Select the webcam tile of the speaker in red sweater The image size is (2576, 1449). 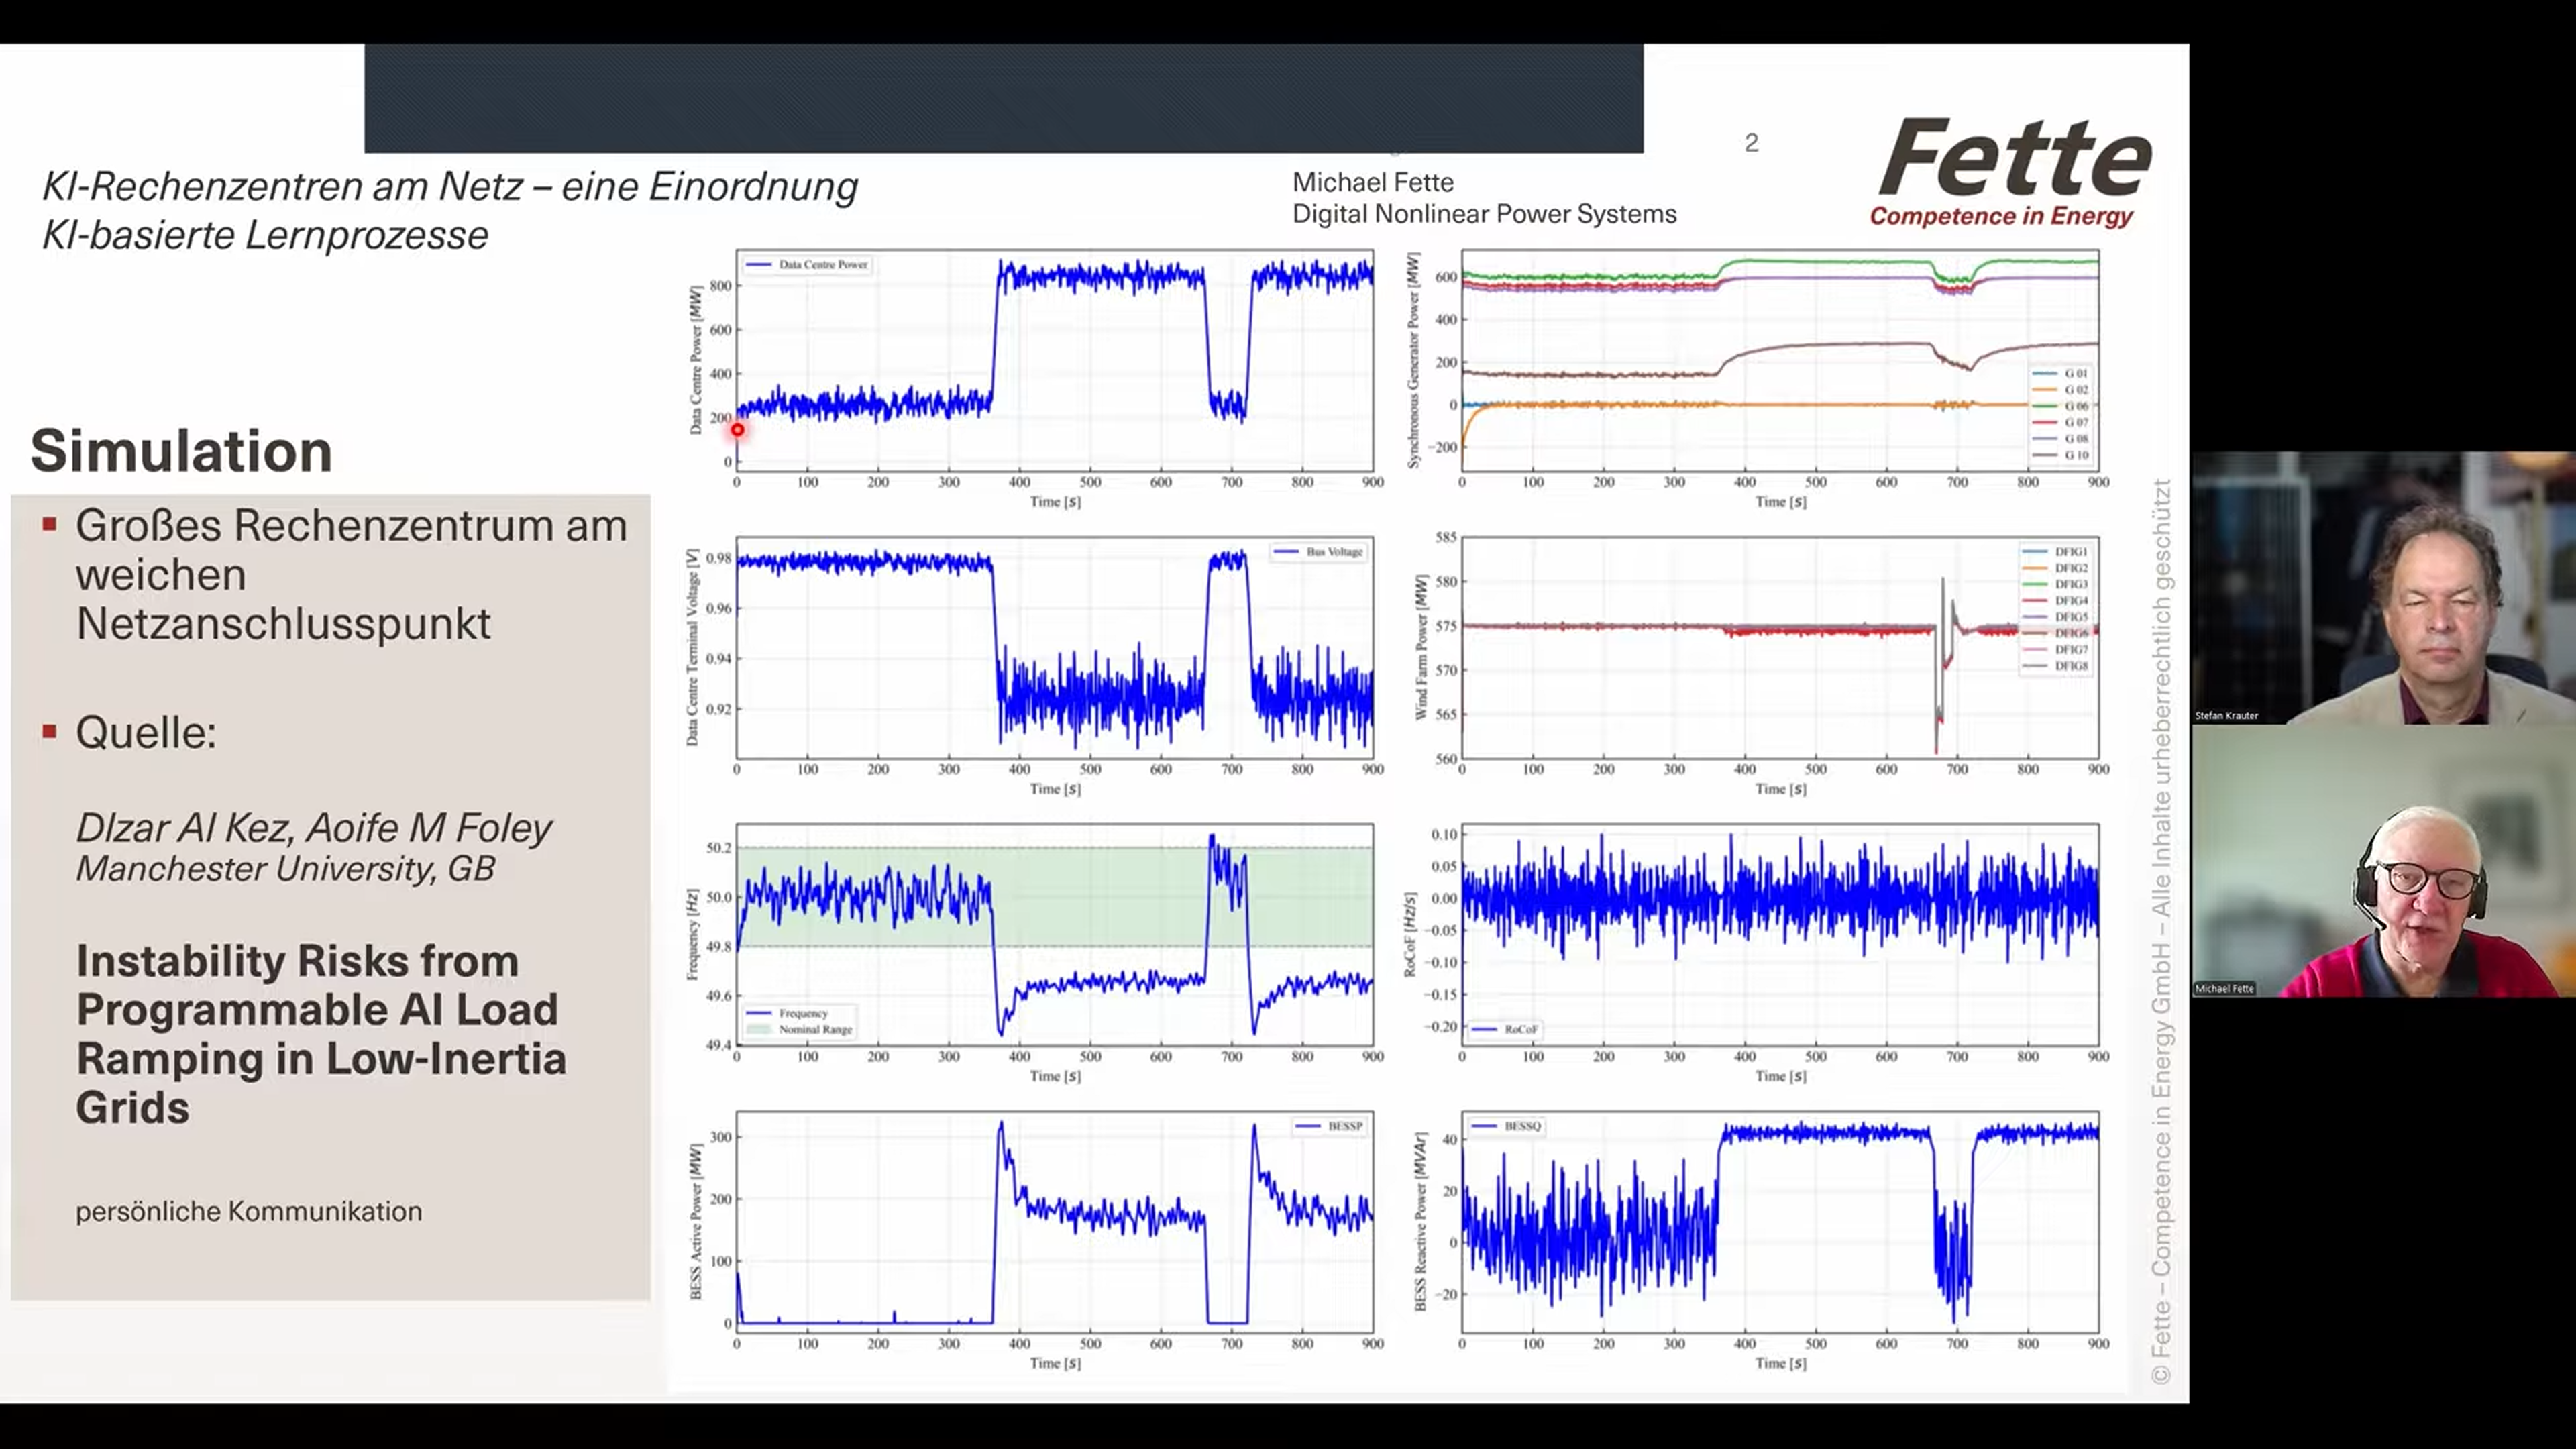(2383, 861)
